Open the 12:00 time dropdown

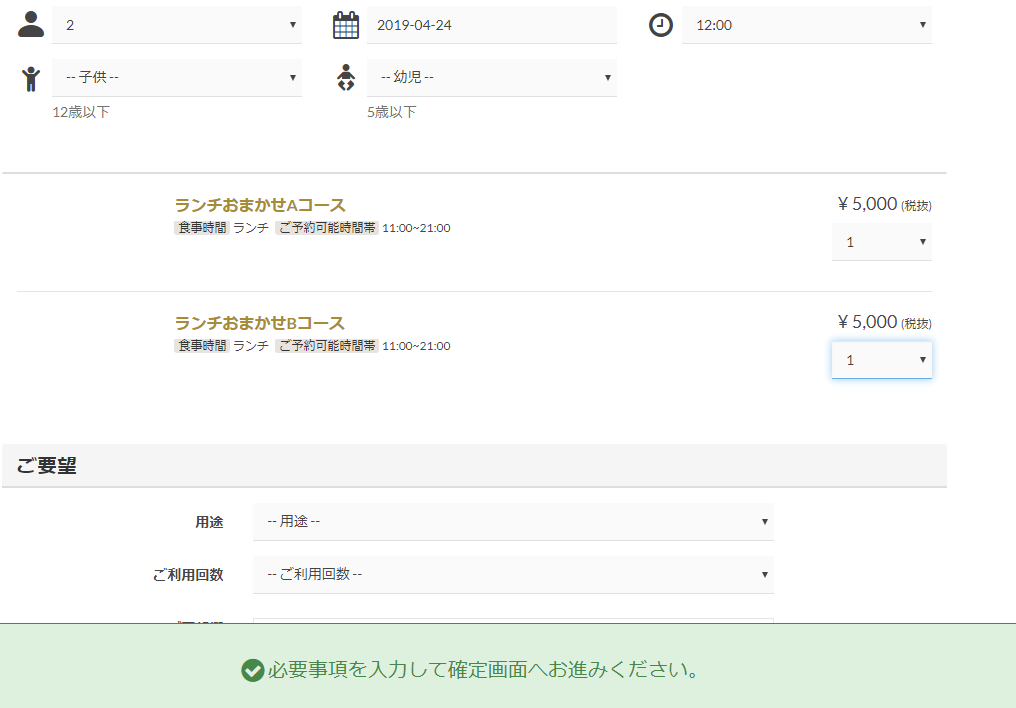point(807,25)
